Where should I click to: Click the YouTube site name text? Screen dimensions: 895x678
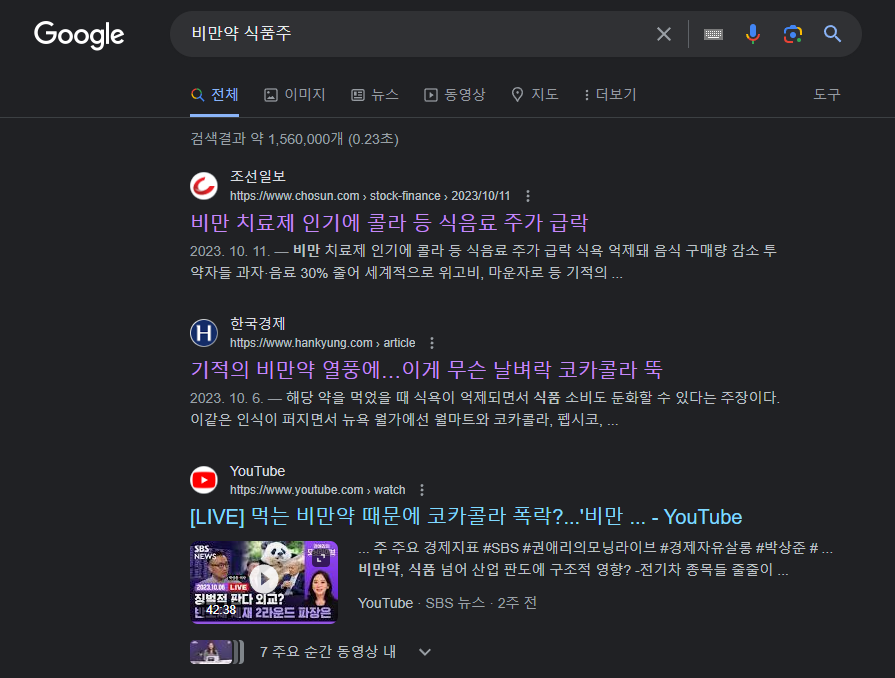tap(257, 471)
